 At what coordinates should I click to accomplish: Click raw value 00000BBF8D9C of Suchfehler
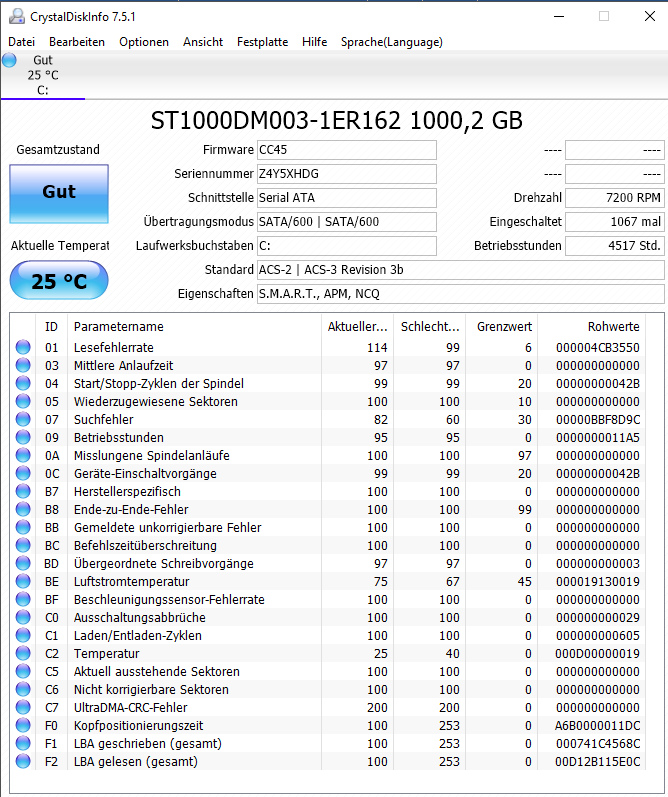[598, 420]
